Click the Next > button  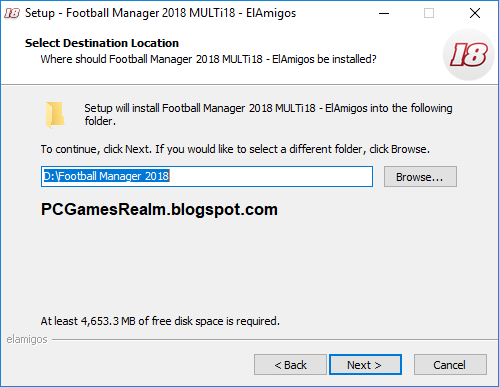pos(365,365)
